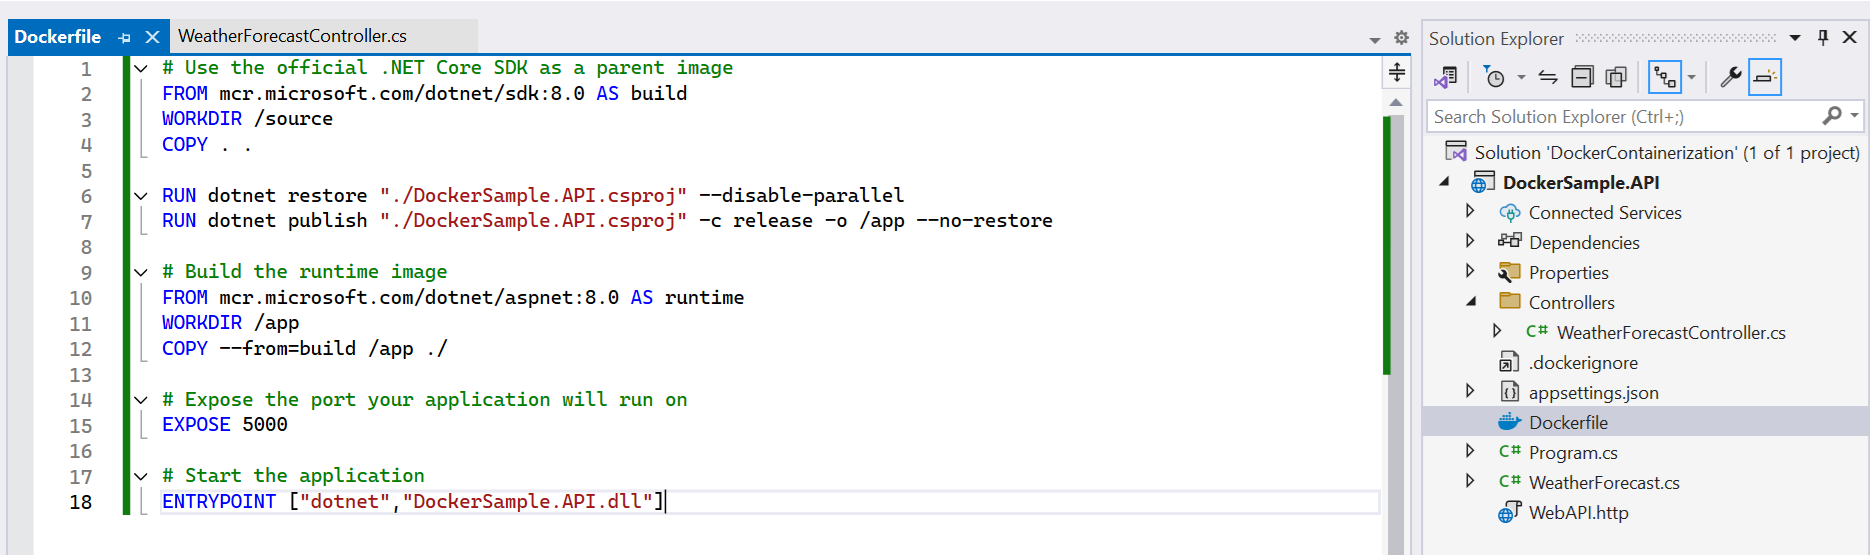Toggle the Preview Selected Items button
The height and width of the screenshot is (555, 1870).
pos(1765,77)
